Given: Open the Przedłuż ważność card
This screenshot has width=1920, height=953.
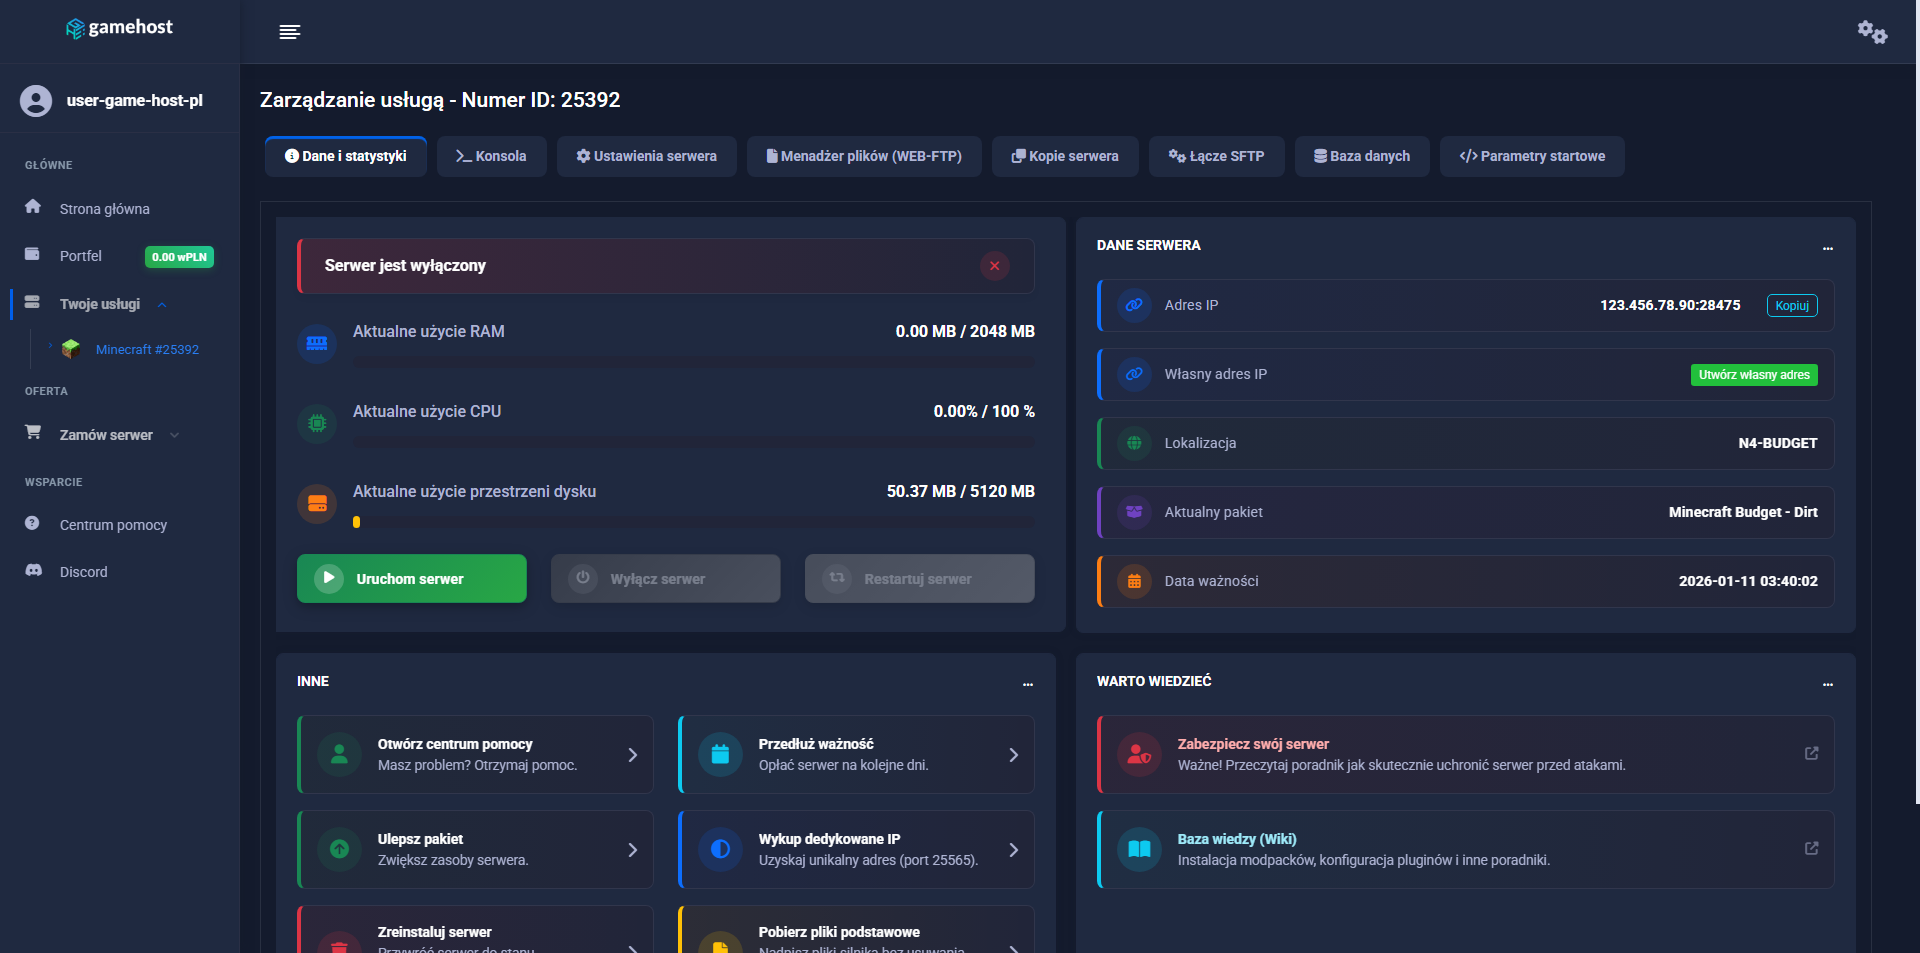Looking at the screenshot, I should [x=855, y=754].
